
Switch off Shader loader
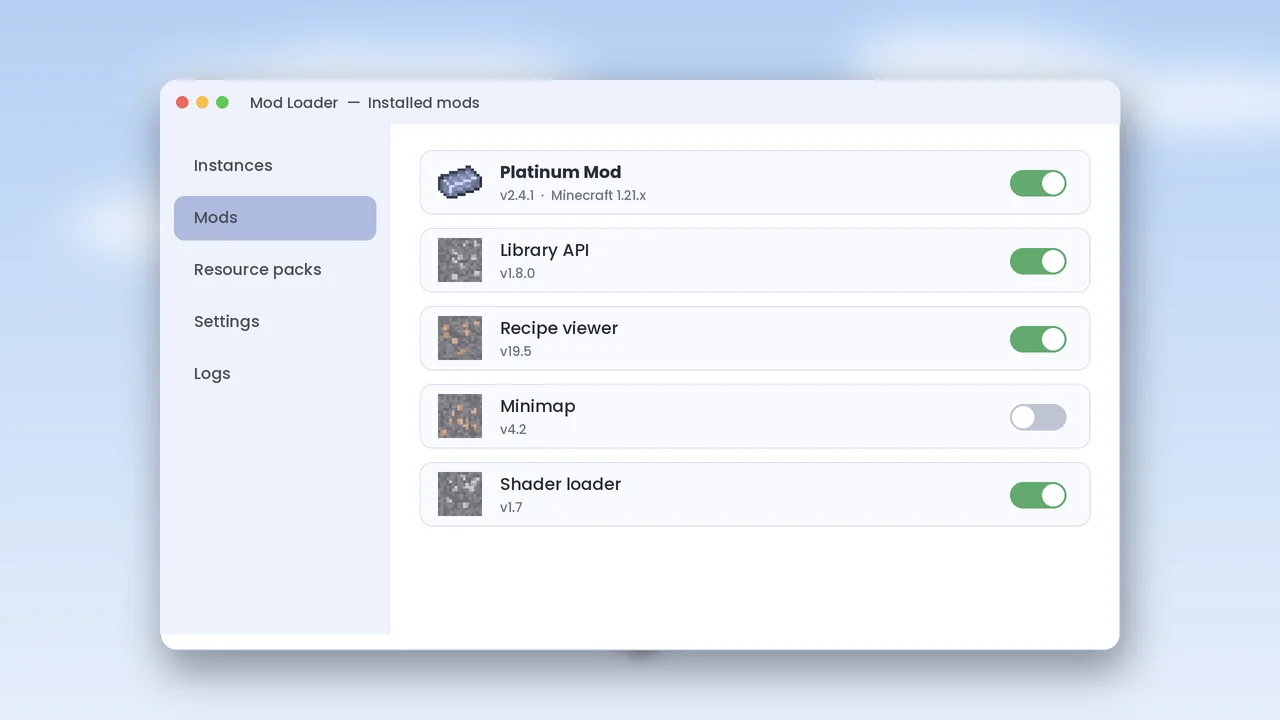[1038, 495]
